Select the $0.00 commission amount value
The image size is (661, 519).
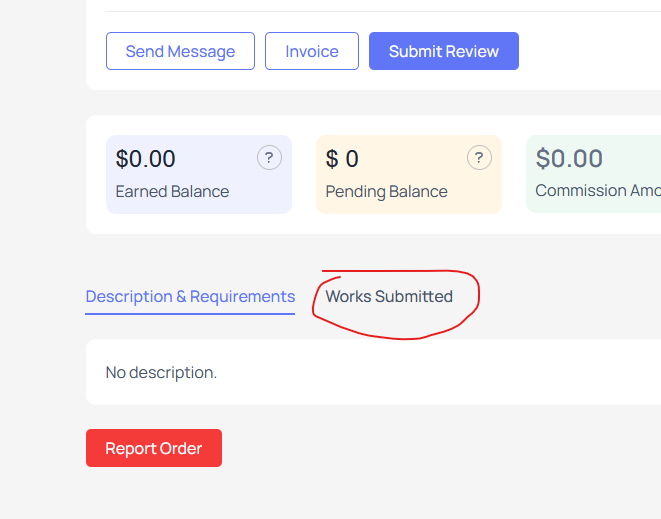[569, 159]
